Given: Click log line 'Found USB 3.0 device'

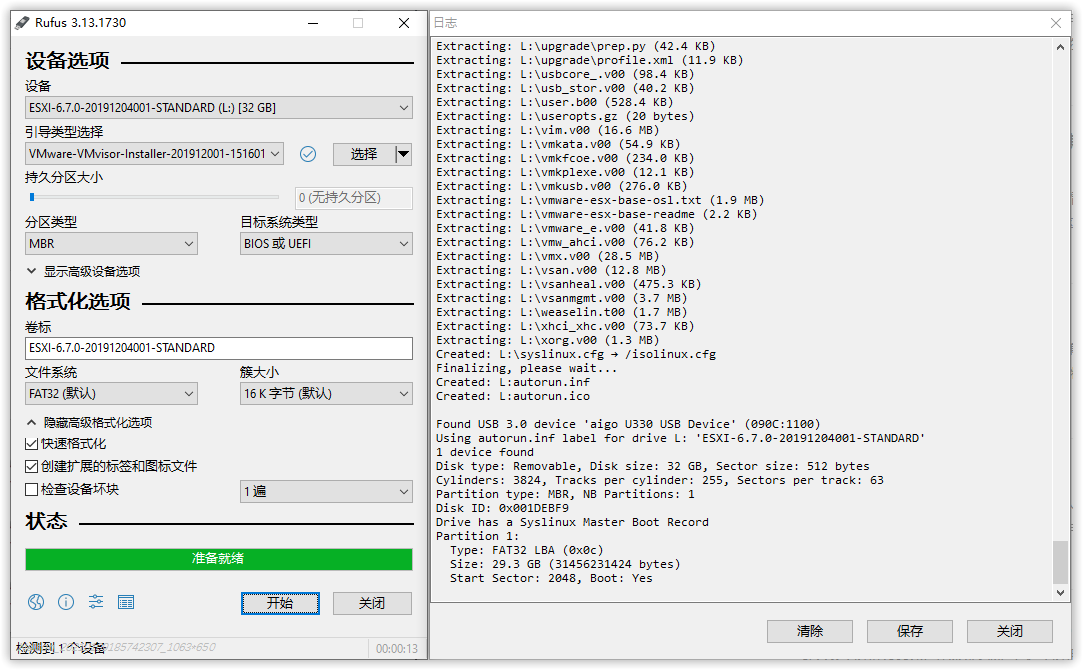Looking at the screenshot, I should [628, 424].
